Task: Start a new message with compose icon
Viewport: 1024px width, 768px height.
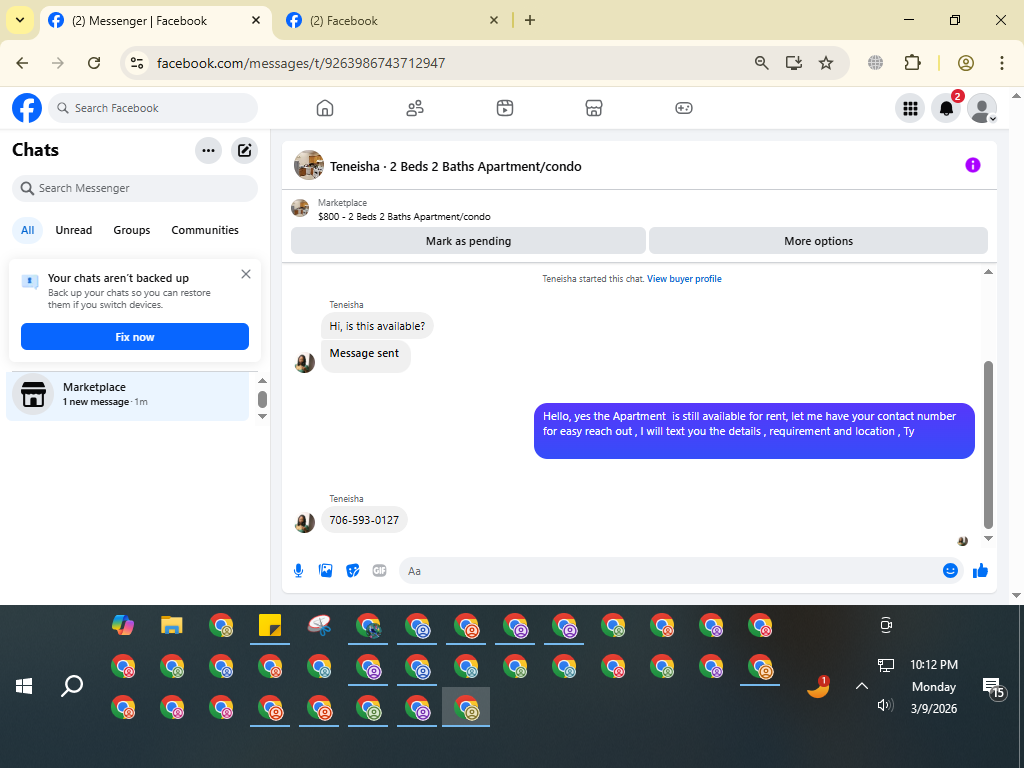Action: [x=244, y=150]
